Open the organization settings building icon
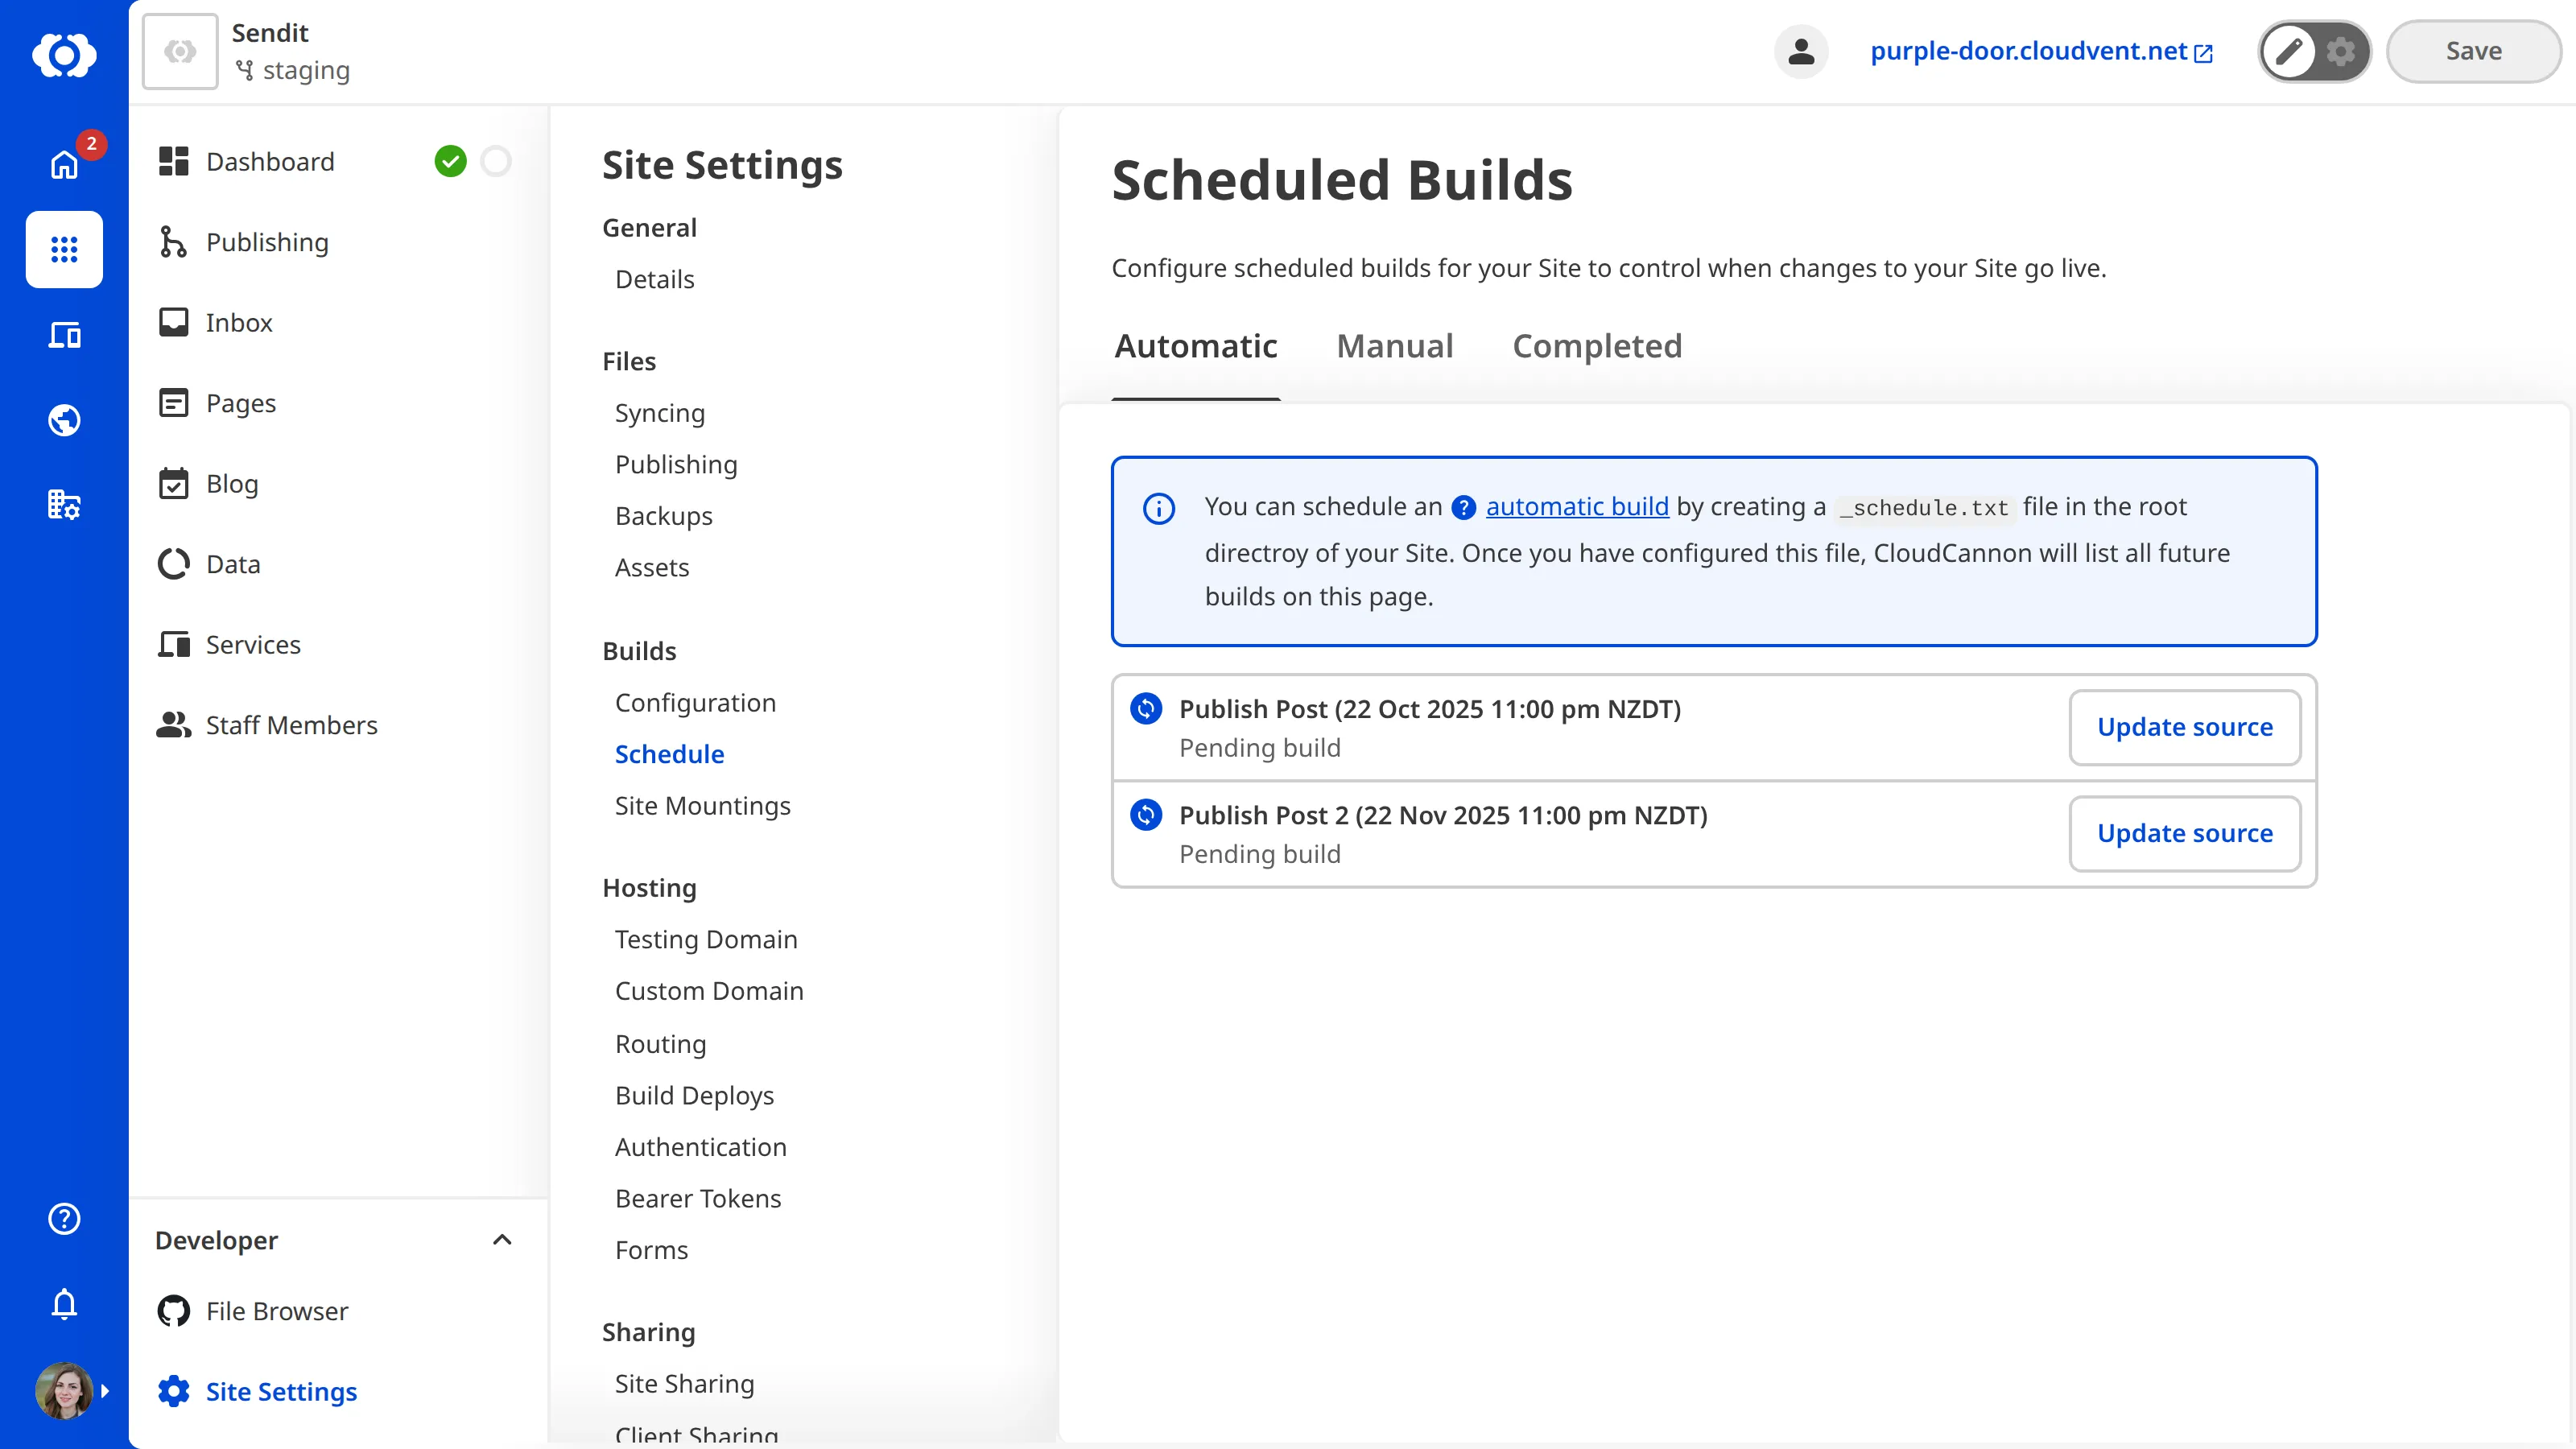Viewport: 2576px width, 1449px height. [x=64, y=504]
